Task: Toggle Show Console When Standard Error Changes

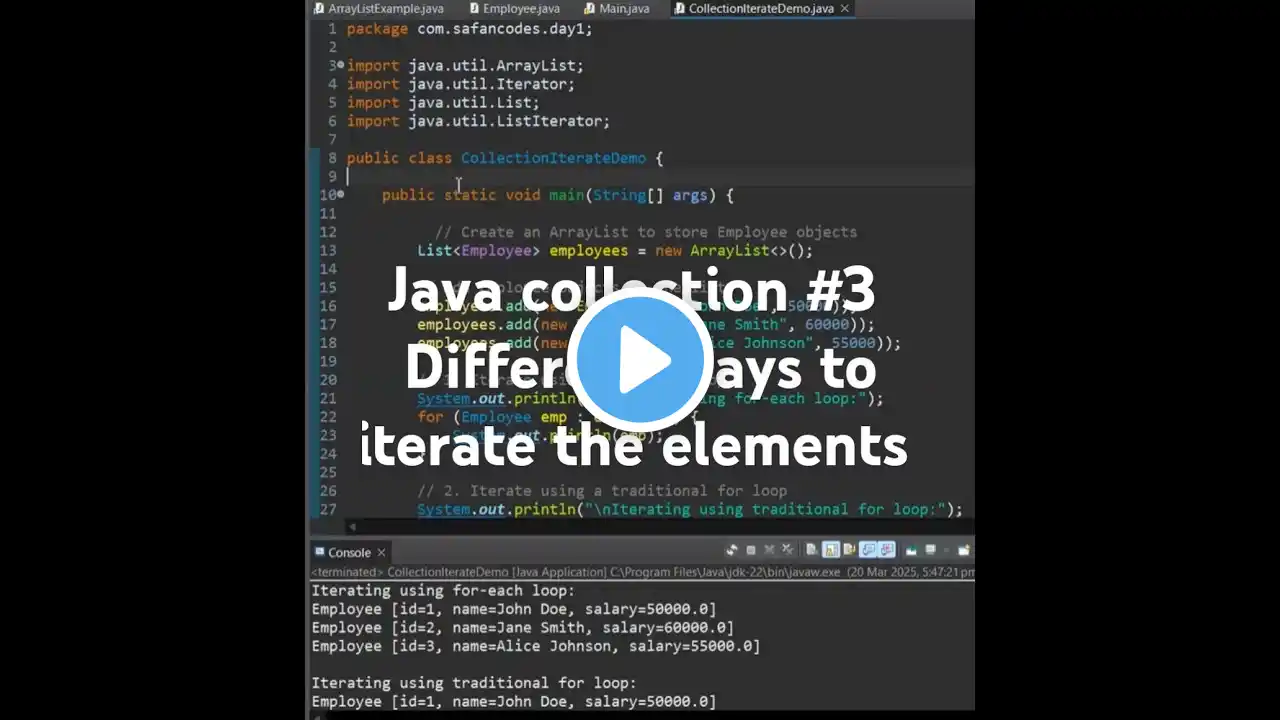Action: [x=887, y=551]
